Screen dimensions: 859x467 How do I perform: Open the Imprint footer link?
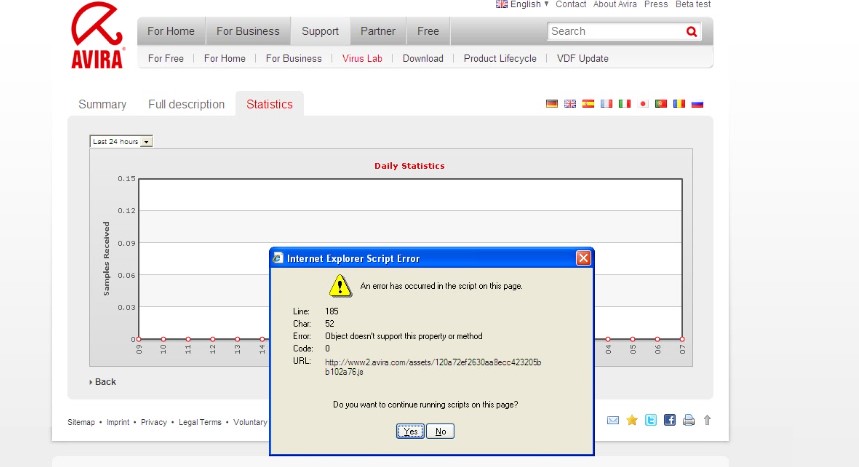point(118,422)
